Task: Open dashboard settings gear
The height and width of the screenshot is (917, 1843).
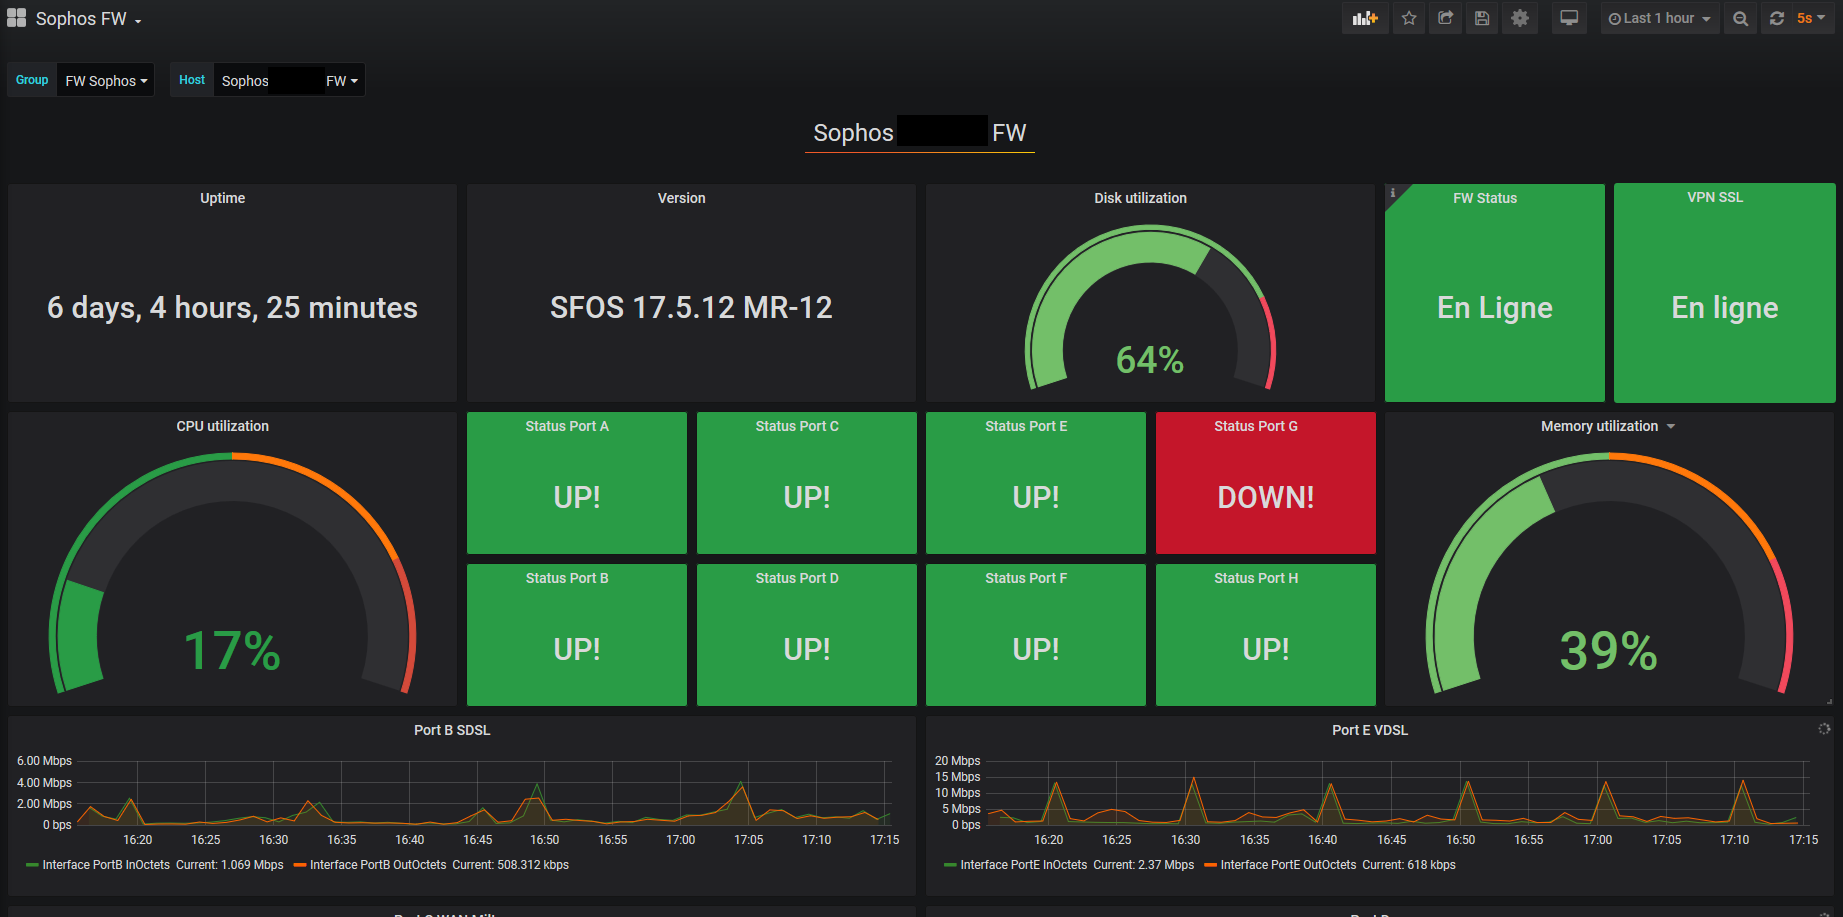Action: pos(1520,18)
